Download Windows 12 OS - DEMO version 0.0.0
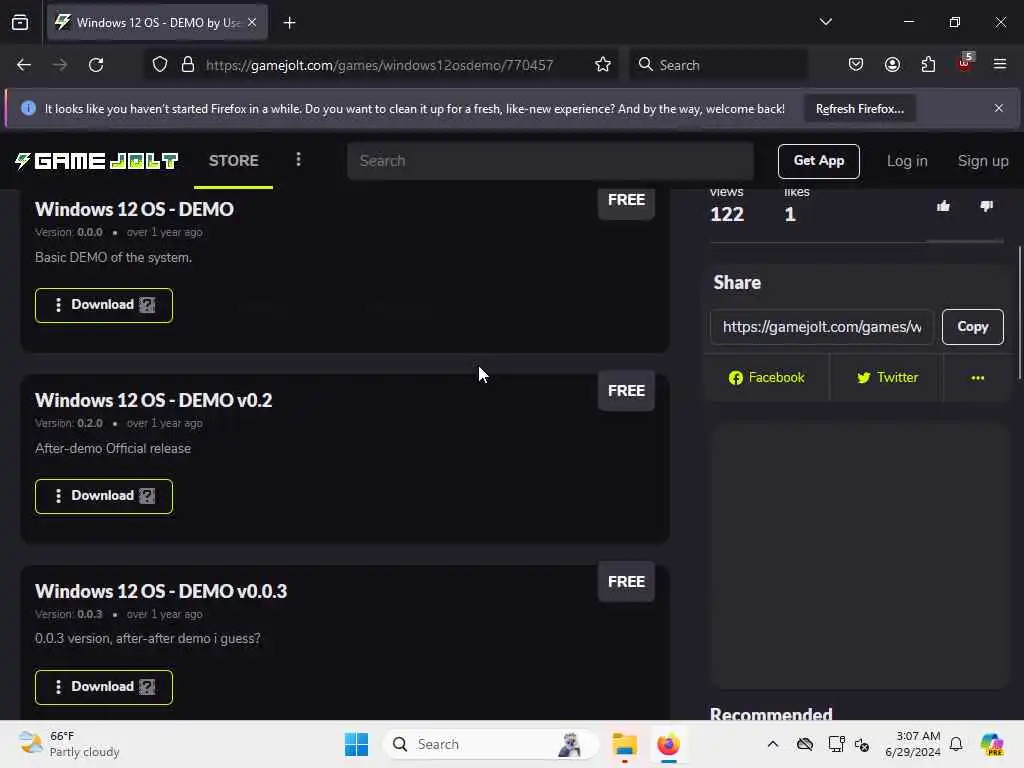 pos(104,305)
